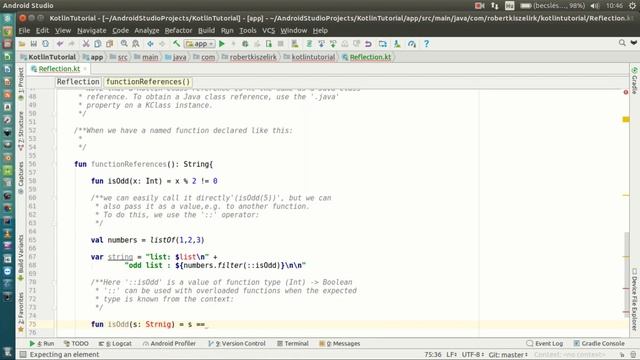Open the Terminal tool window
Screen dimensions: 640x360
[293, 344]
